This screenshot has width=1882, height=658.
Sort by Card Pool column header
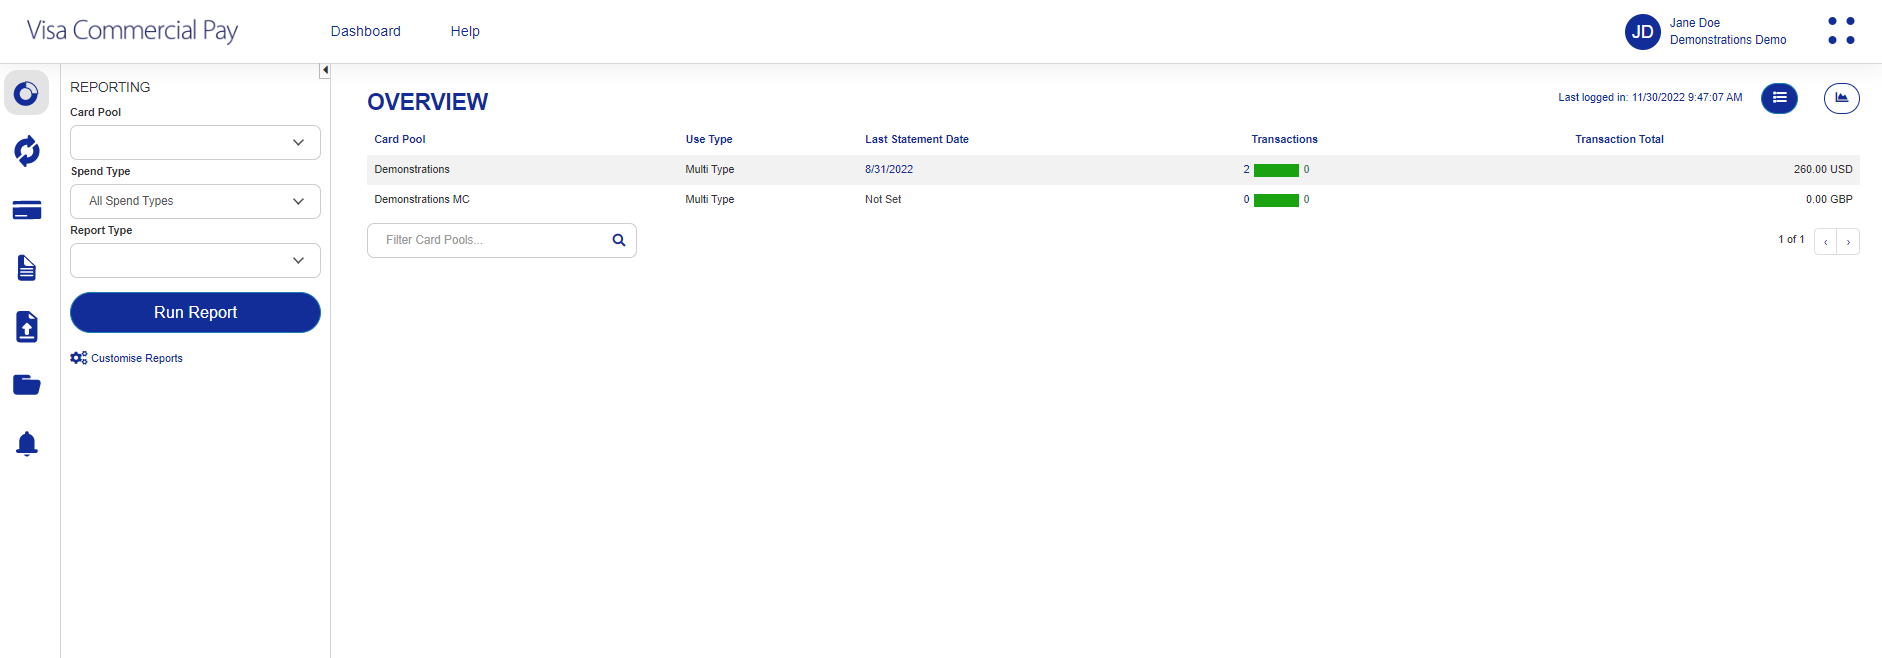pyautogui.click(x=400, y=139)
